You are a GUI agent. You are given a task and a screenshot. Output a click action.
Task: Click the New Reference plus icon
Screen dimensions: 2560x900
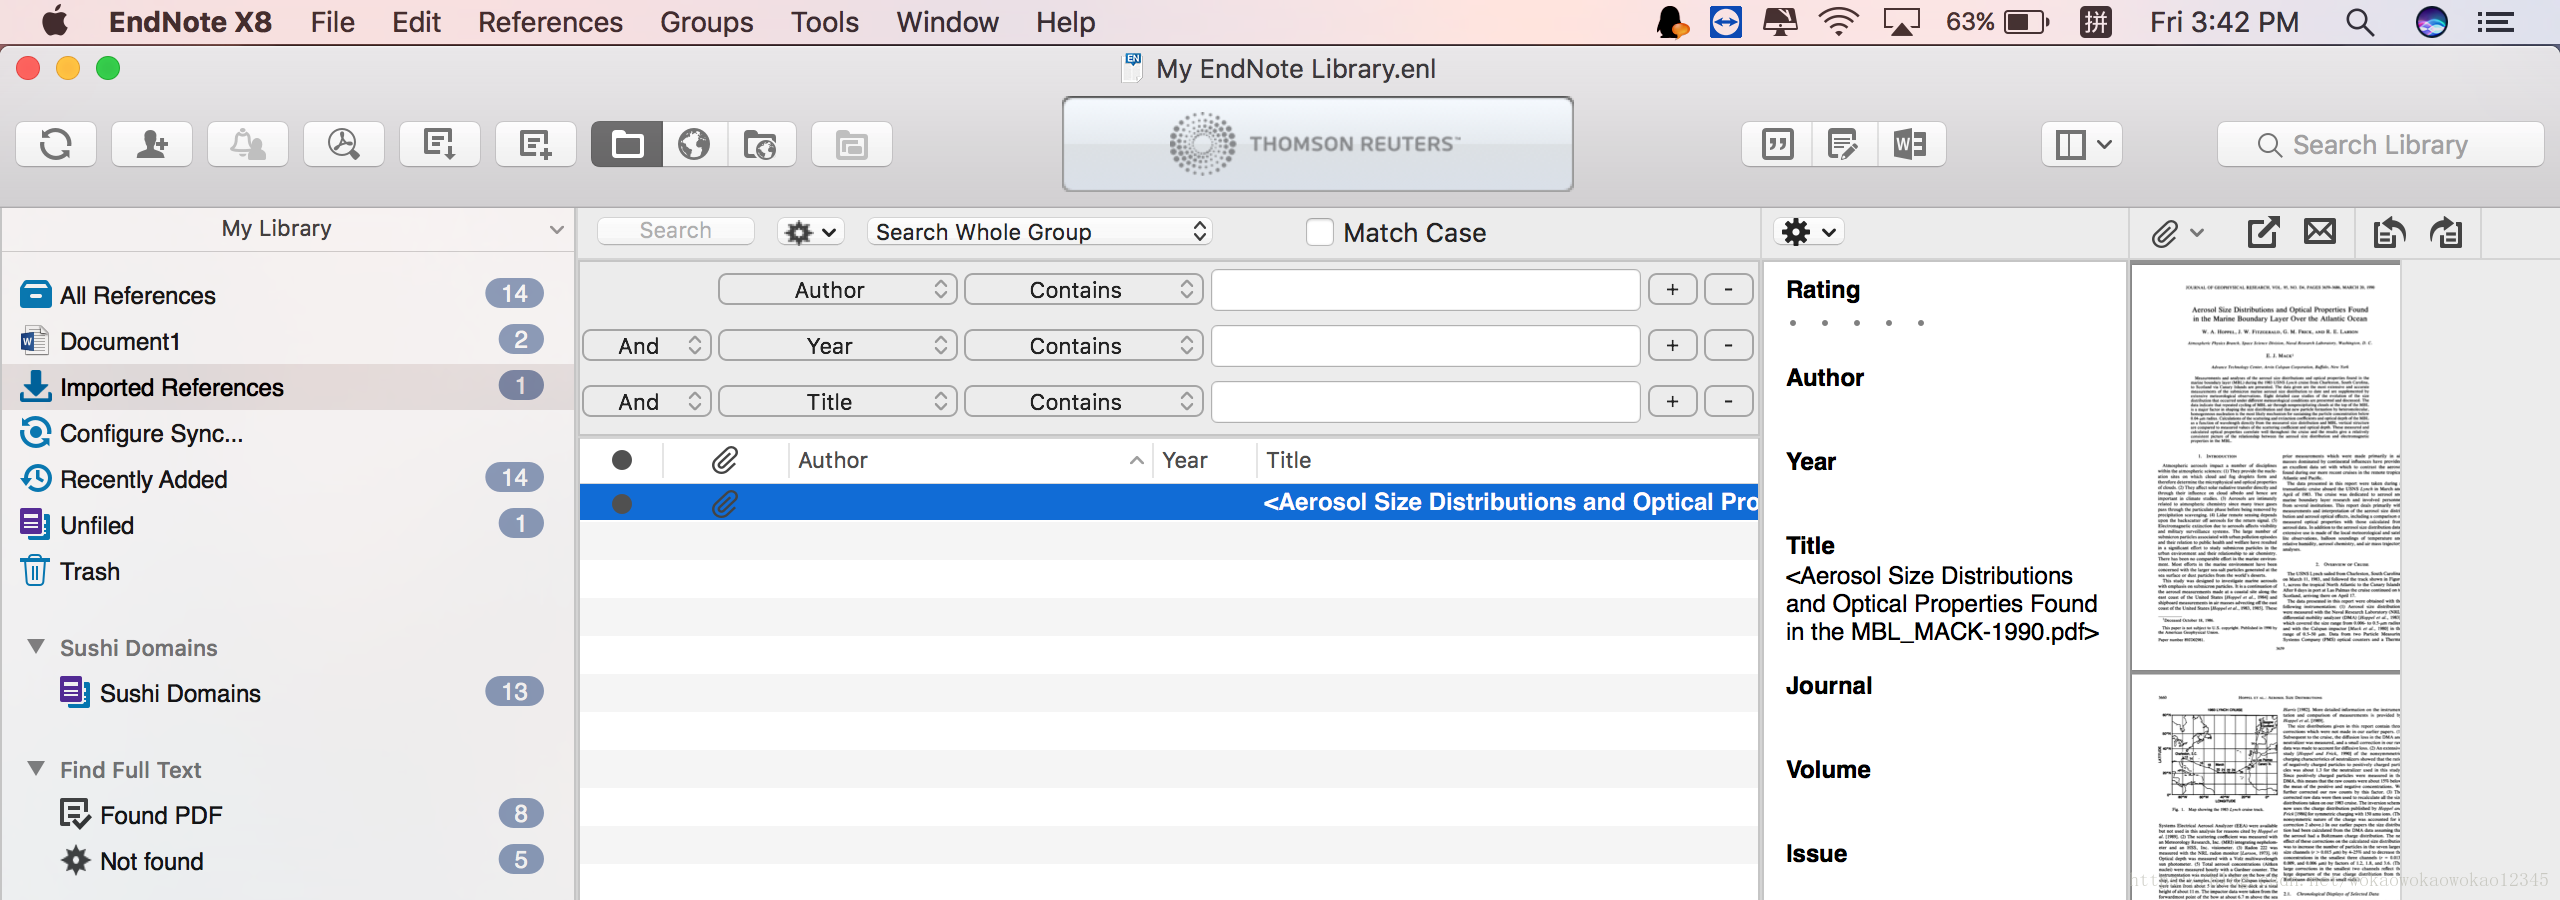(x=536, y=145)
